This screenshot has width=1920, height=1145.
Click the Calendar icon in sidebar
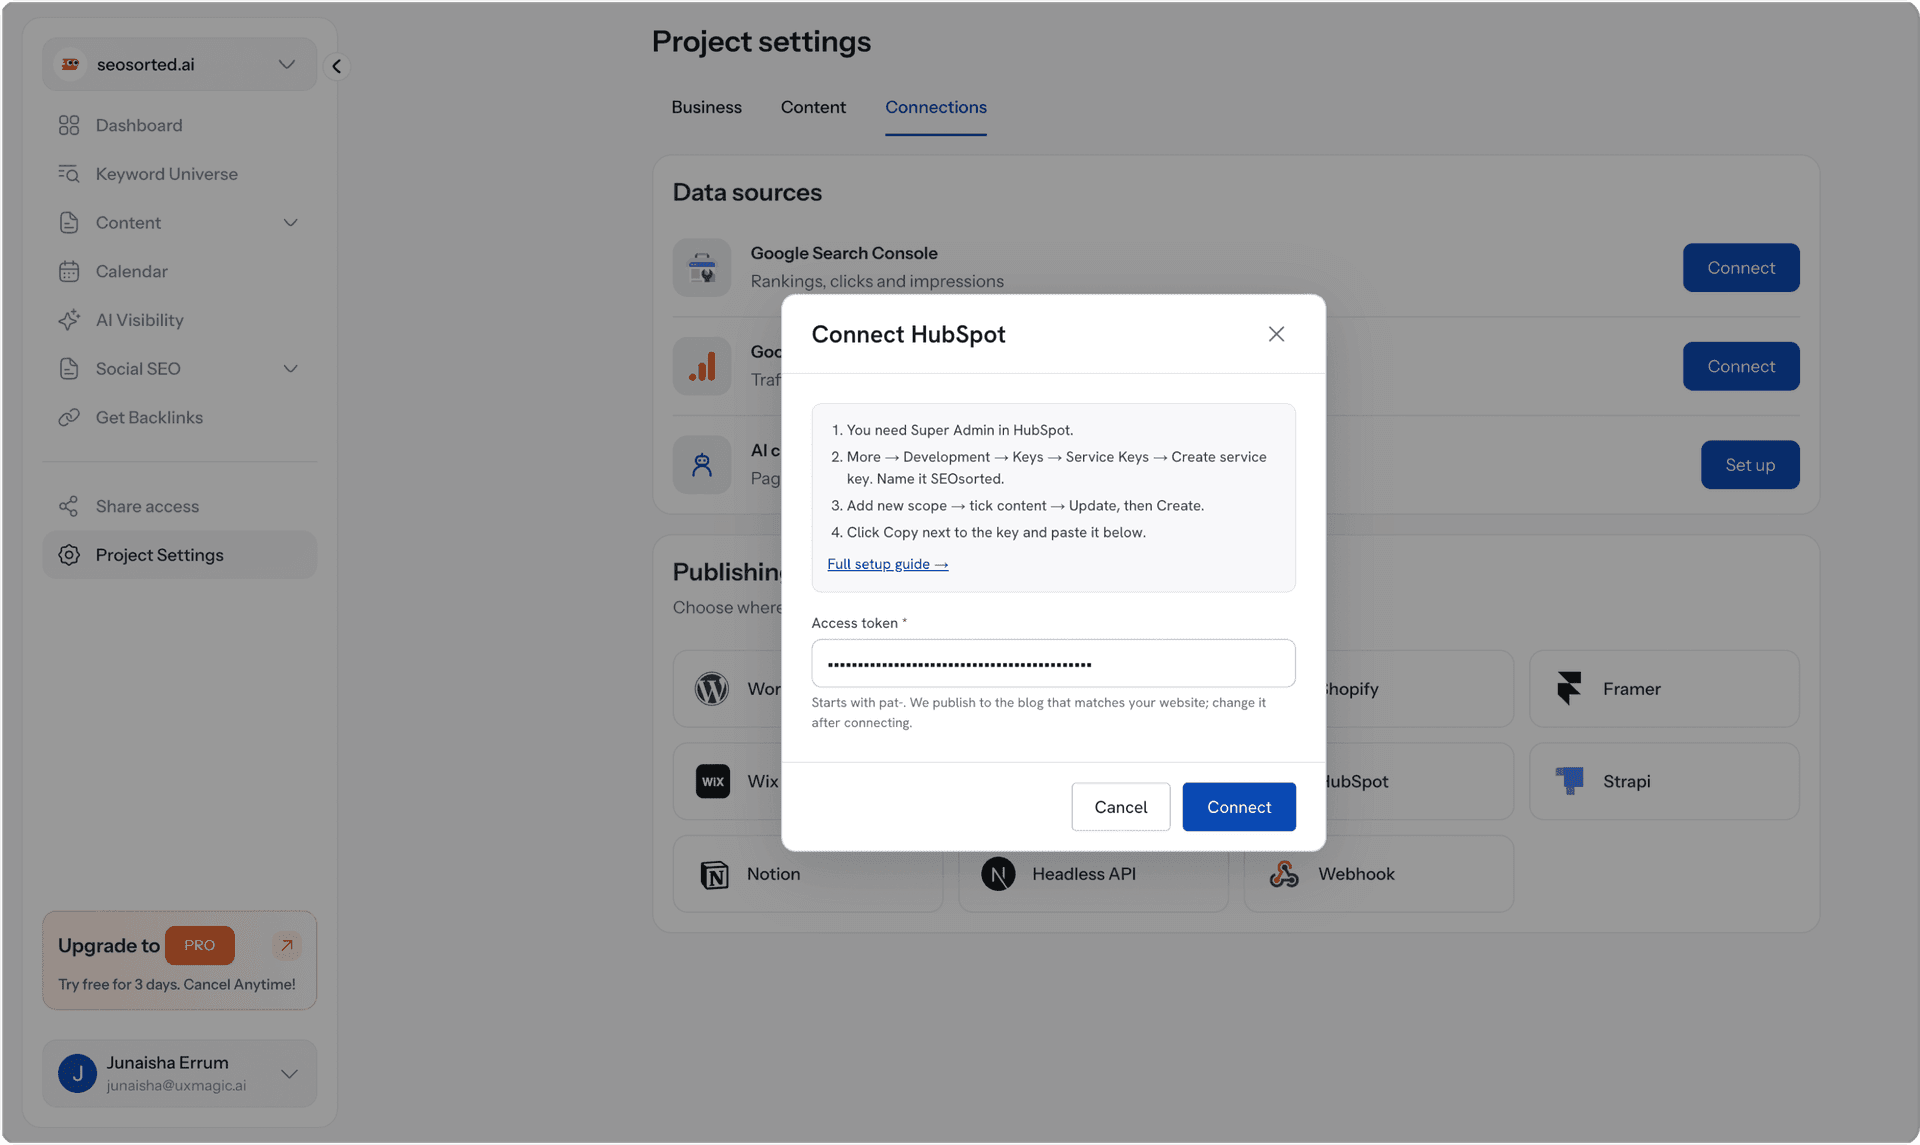pos(69,271)
